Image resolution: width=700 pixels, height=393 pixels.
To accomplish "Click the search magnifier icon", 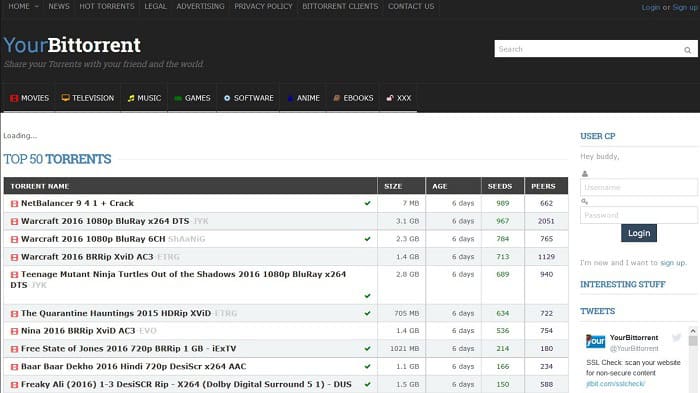I will pos(688,50).
